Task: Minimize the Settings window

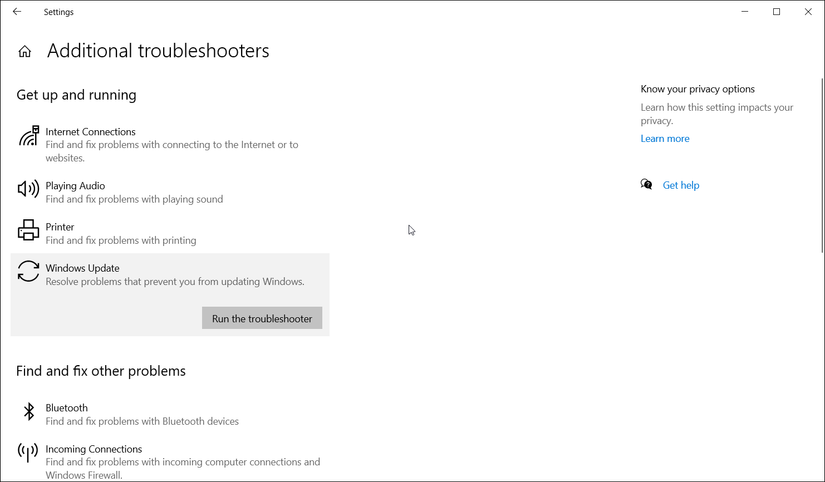Action: point(744,12)
